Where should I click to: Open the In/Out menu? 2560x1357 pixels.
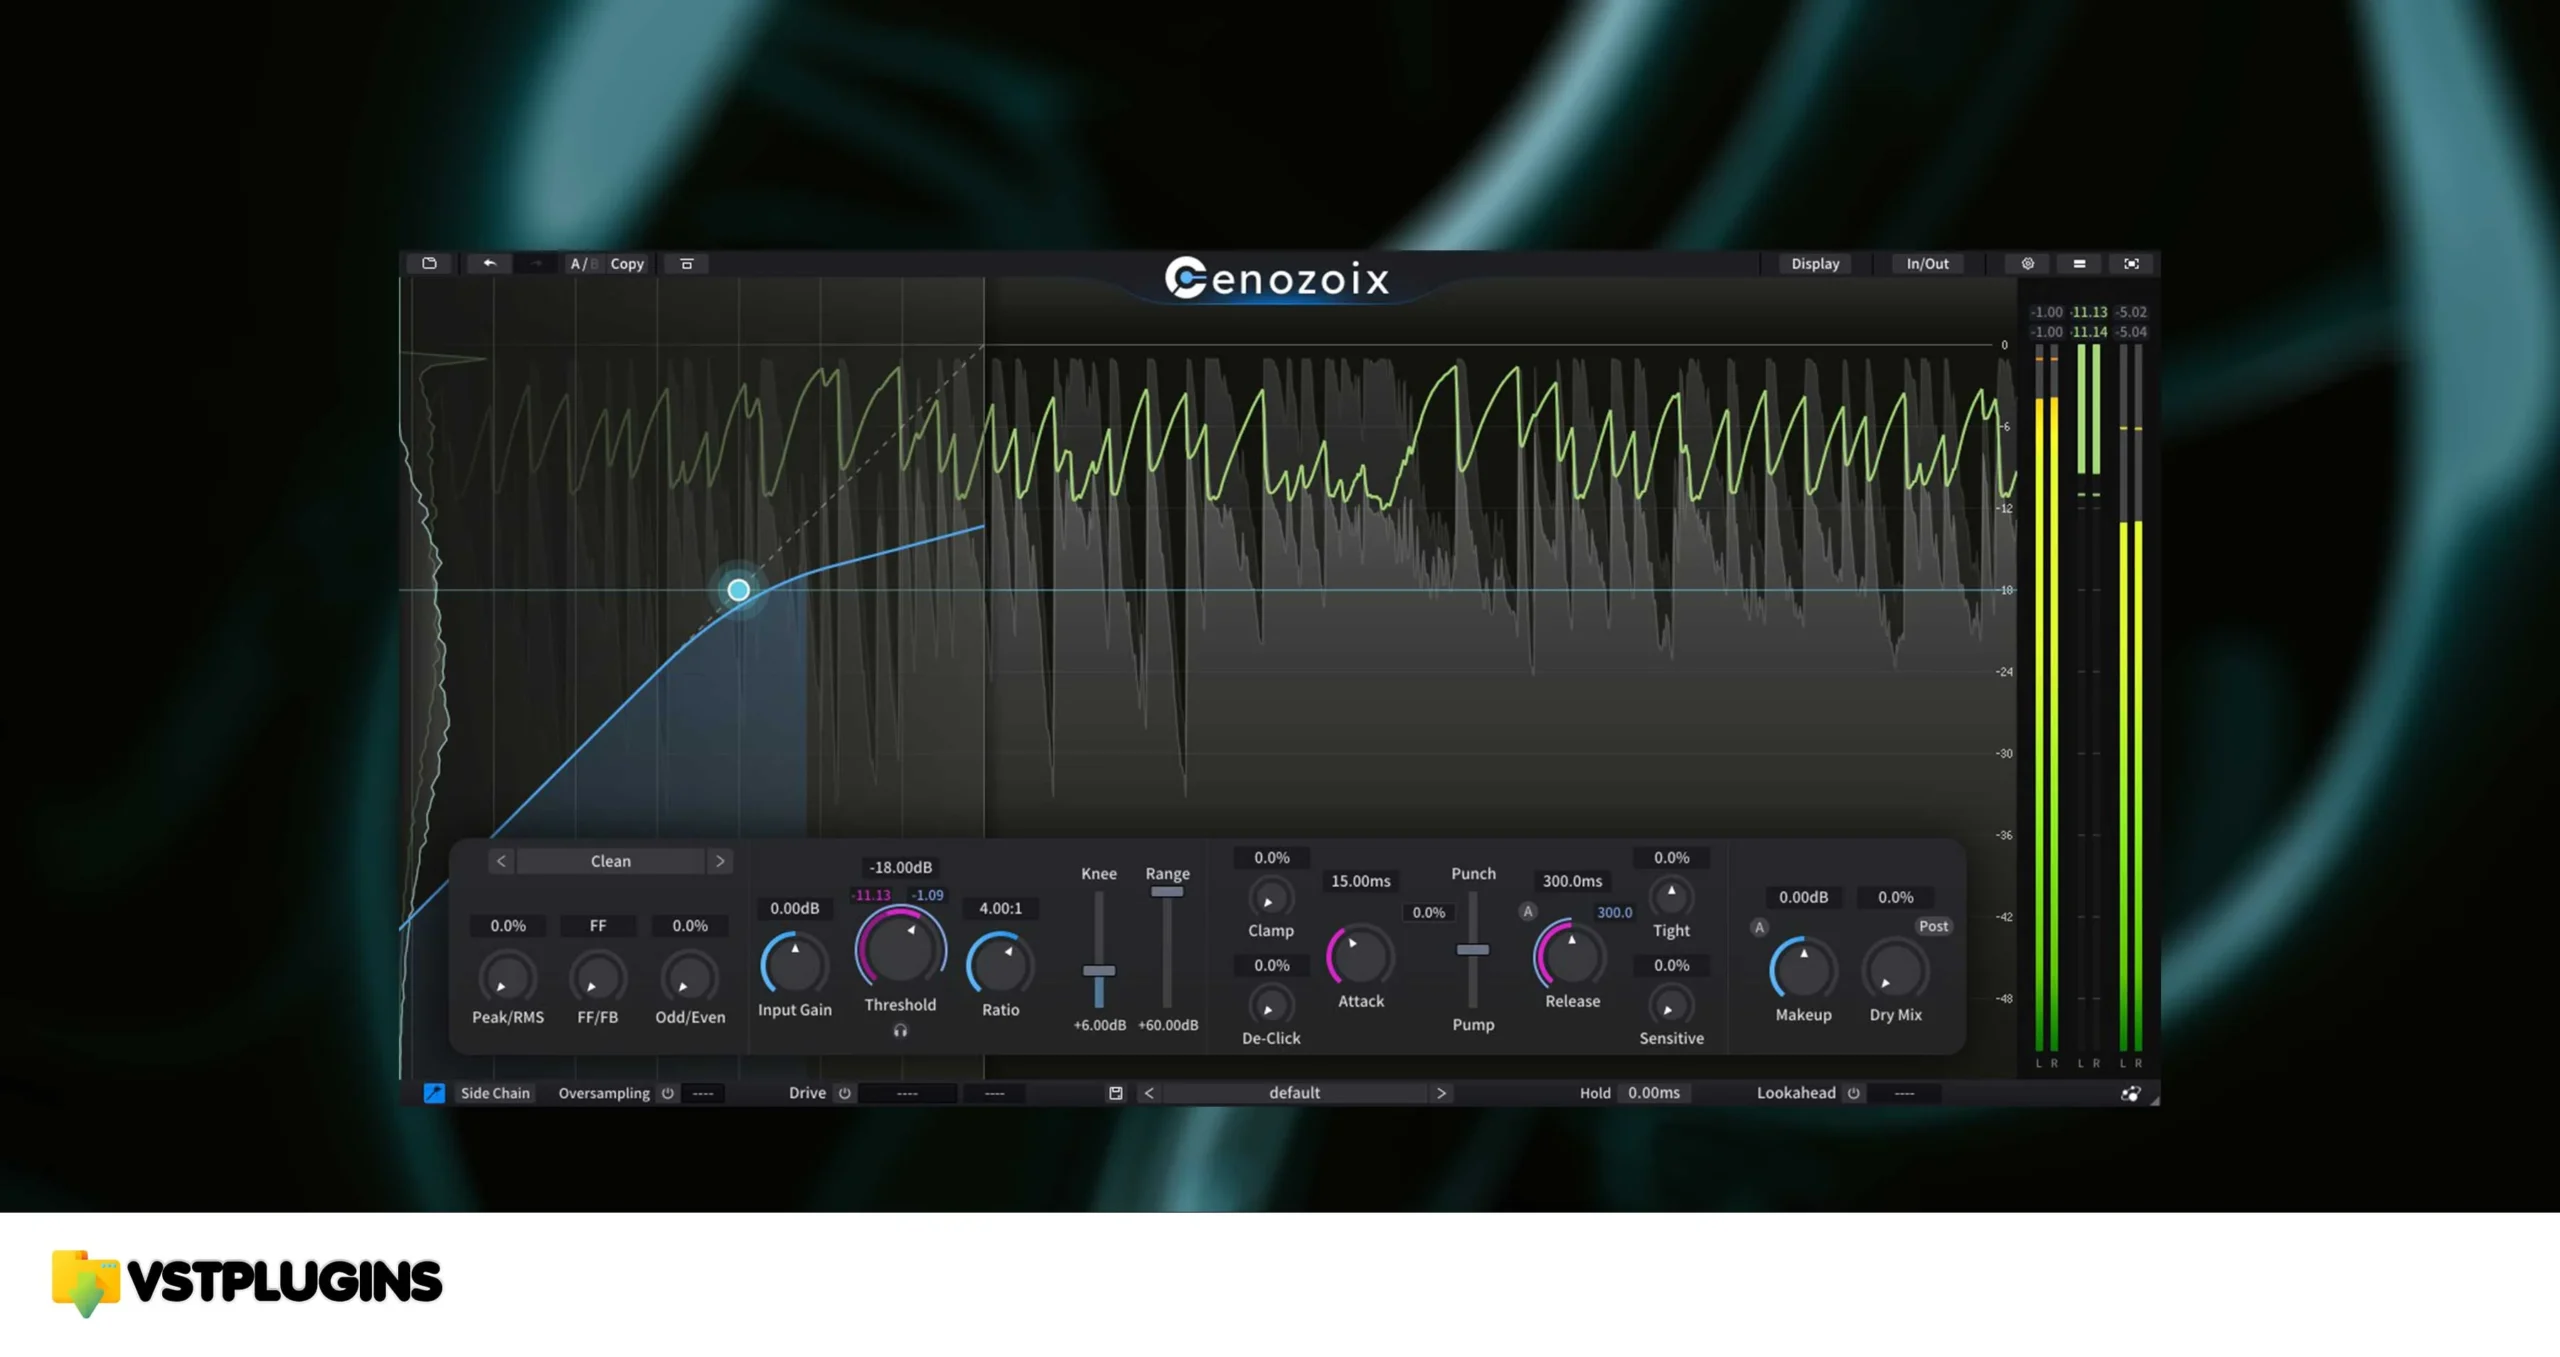1926,263
